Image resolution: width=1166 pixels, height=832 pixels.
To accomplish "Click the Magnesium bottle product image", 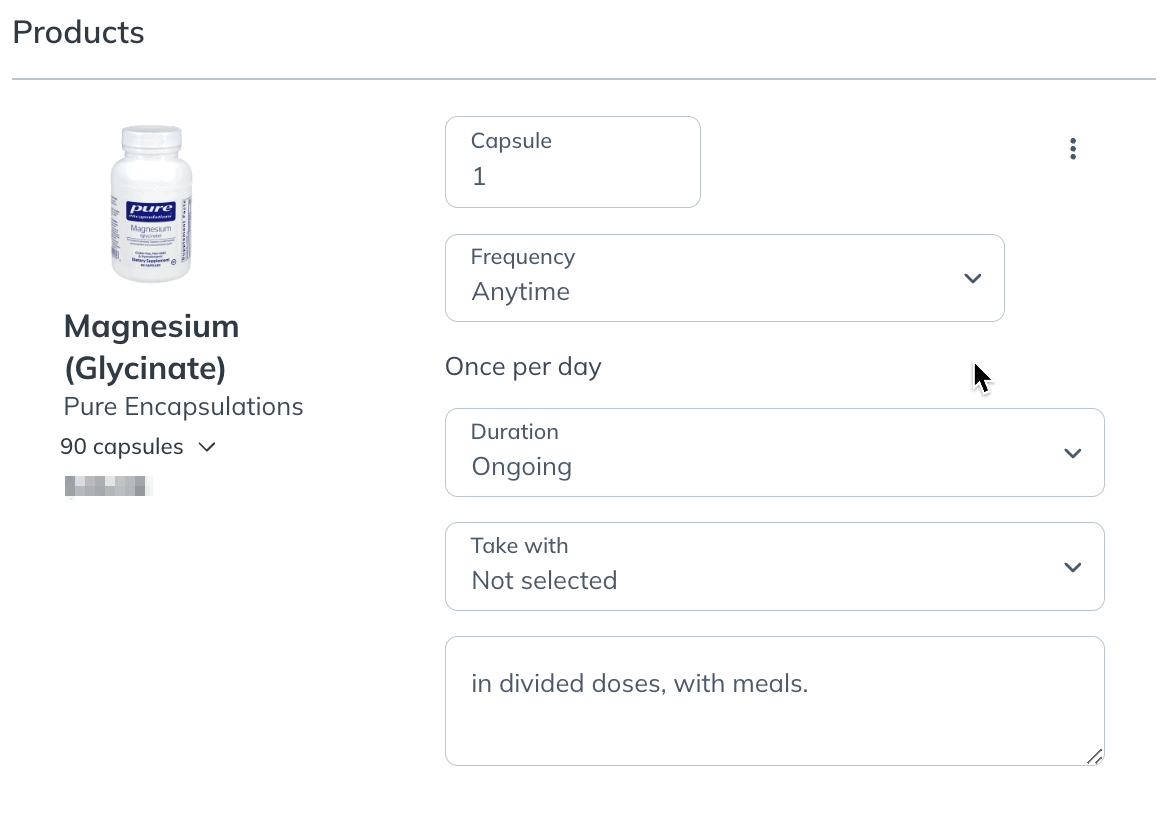I will (152, 204).
